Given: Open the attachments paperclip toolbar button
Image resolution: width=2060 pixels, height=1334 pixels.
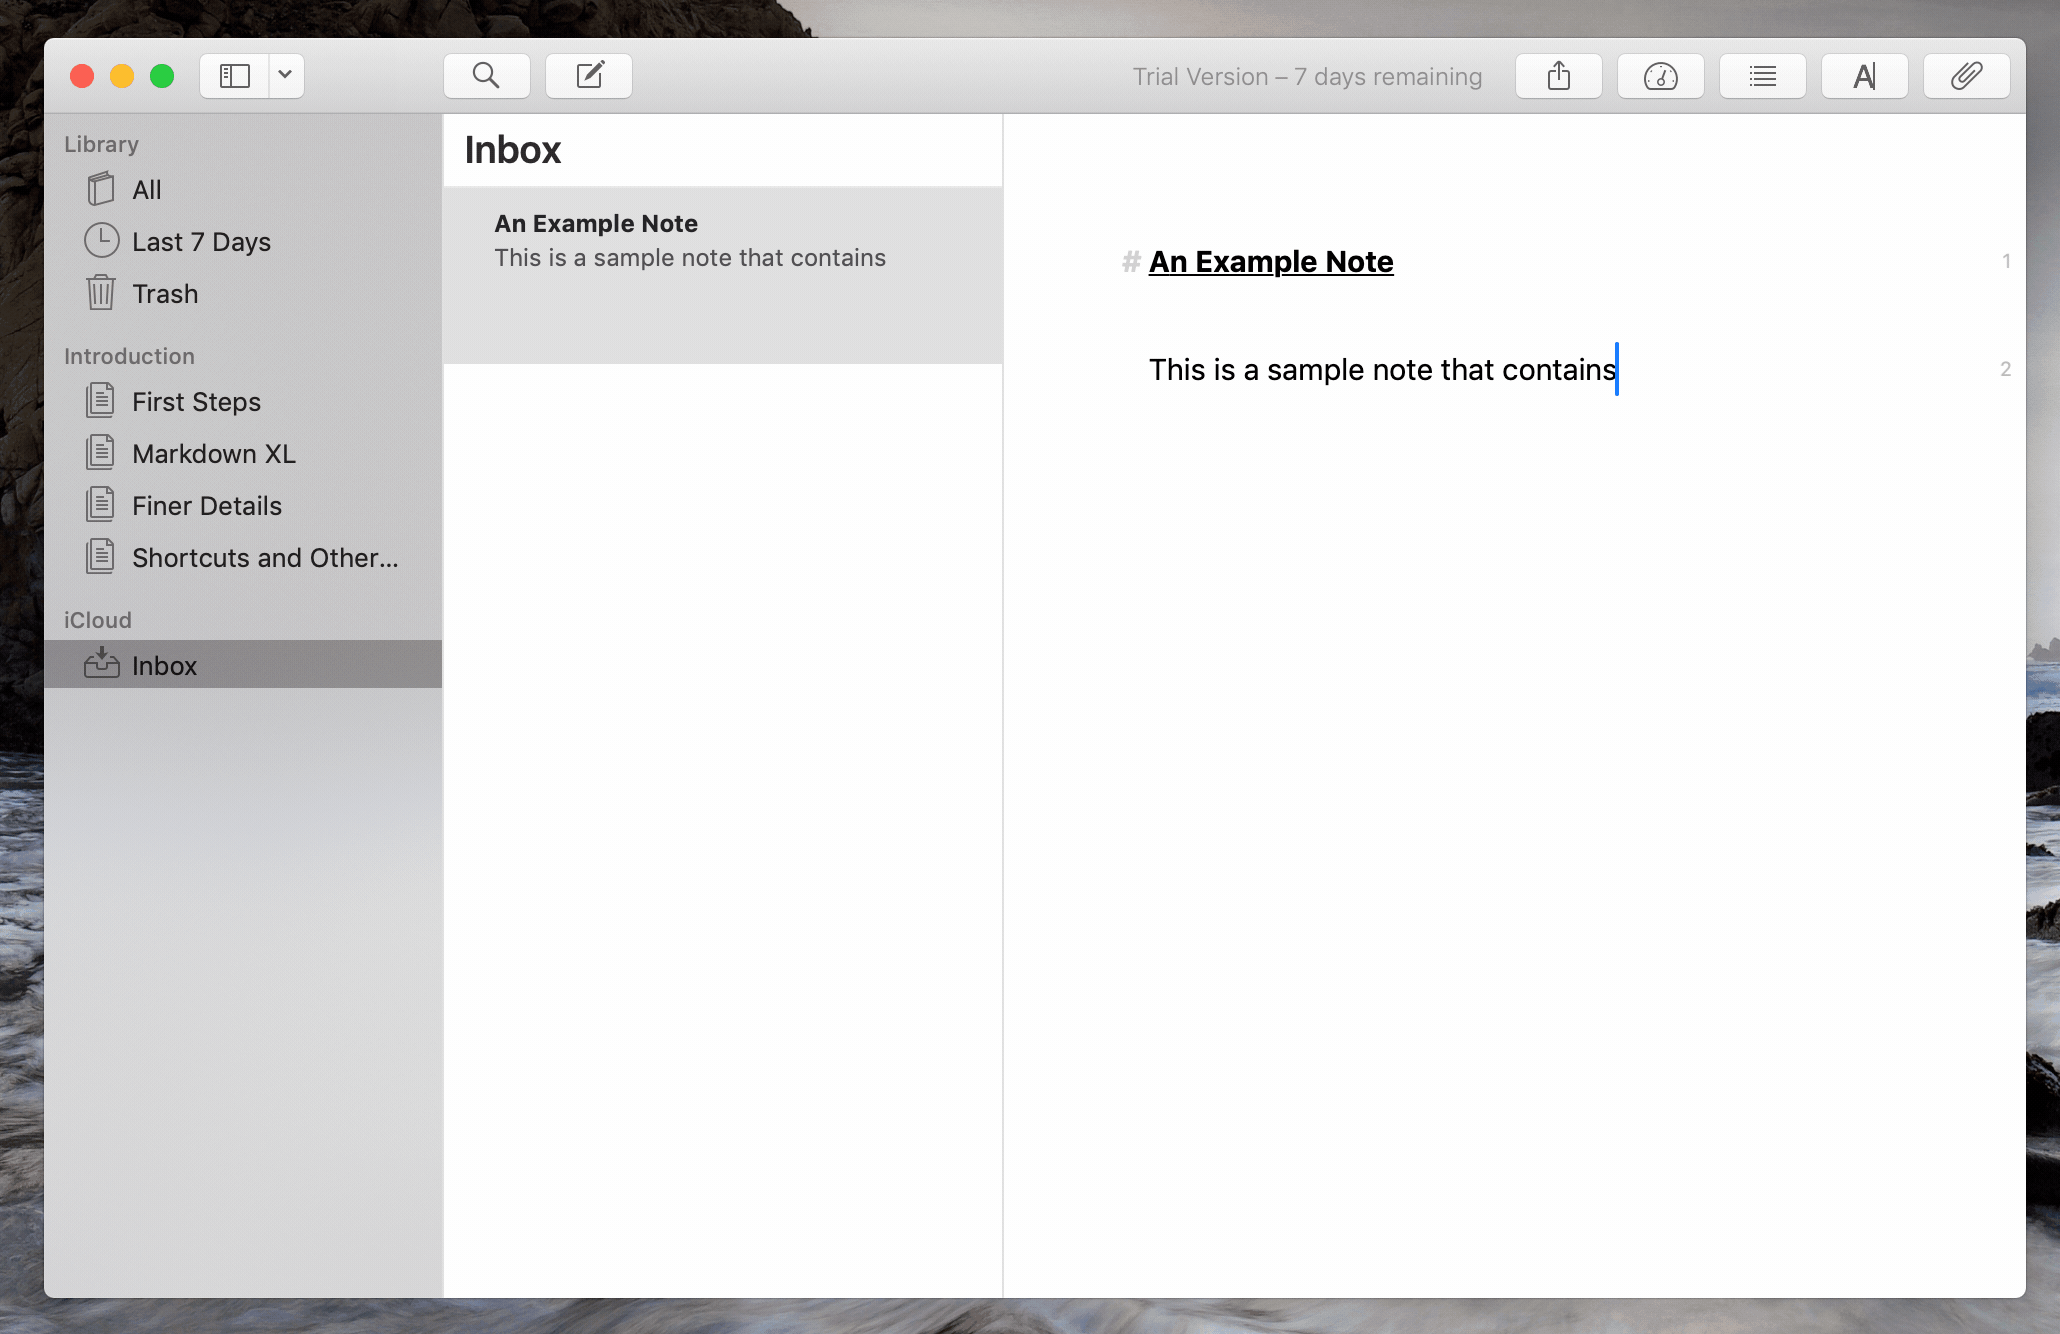Looking at the screenshot, I should (x=1966, y=76).
